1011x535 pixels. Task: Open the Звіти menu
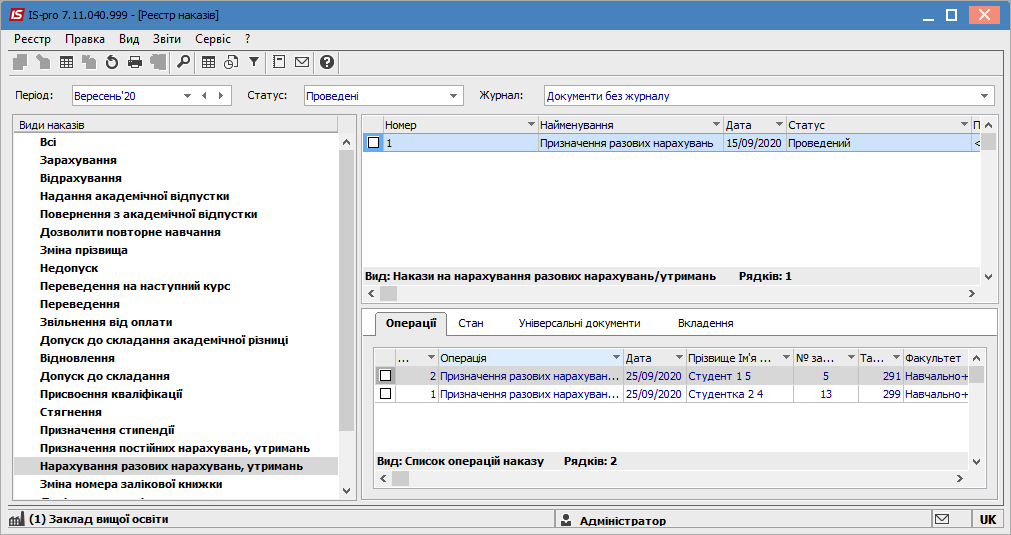[167, 39]
